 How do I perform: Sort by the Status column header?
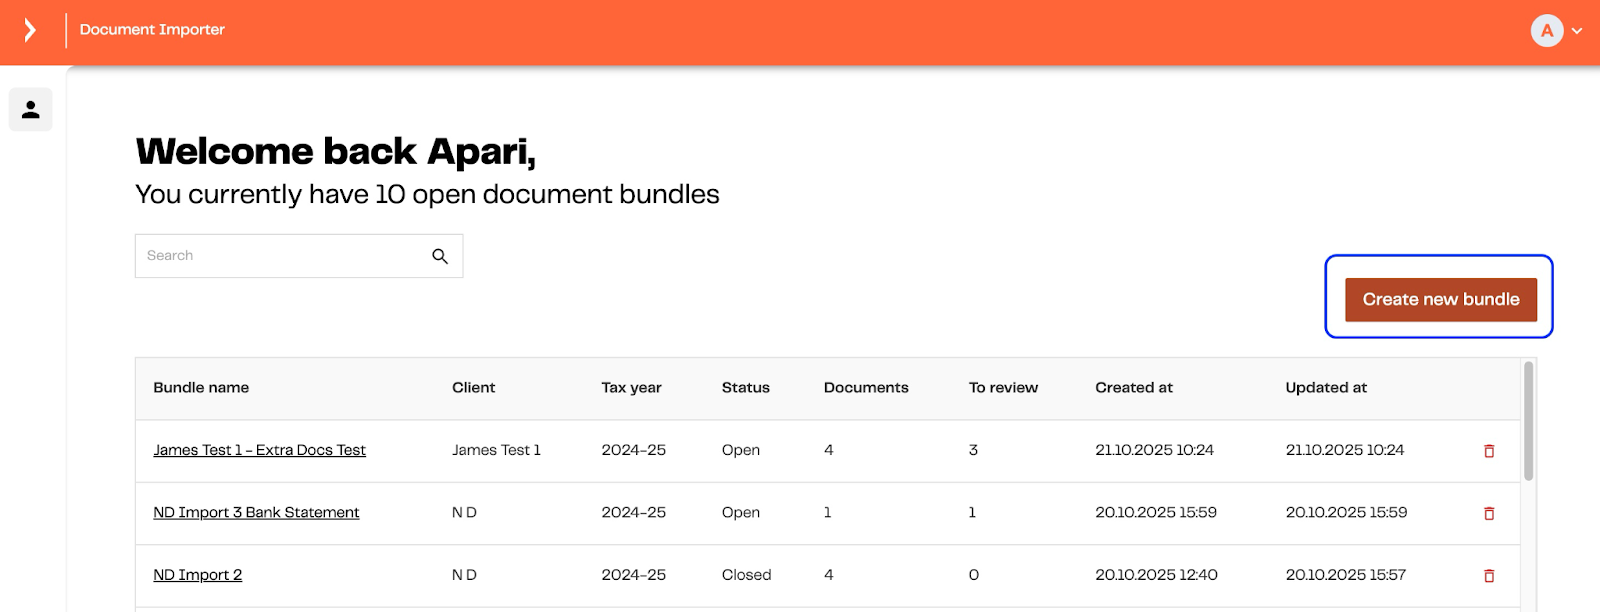[x=745, y=388]
